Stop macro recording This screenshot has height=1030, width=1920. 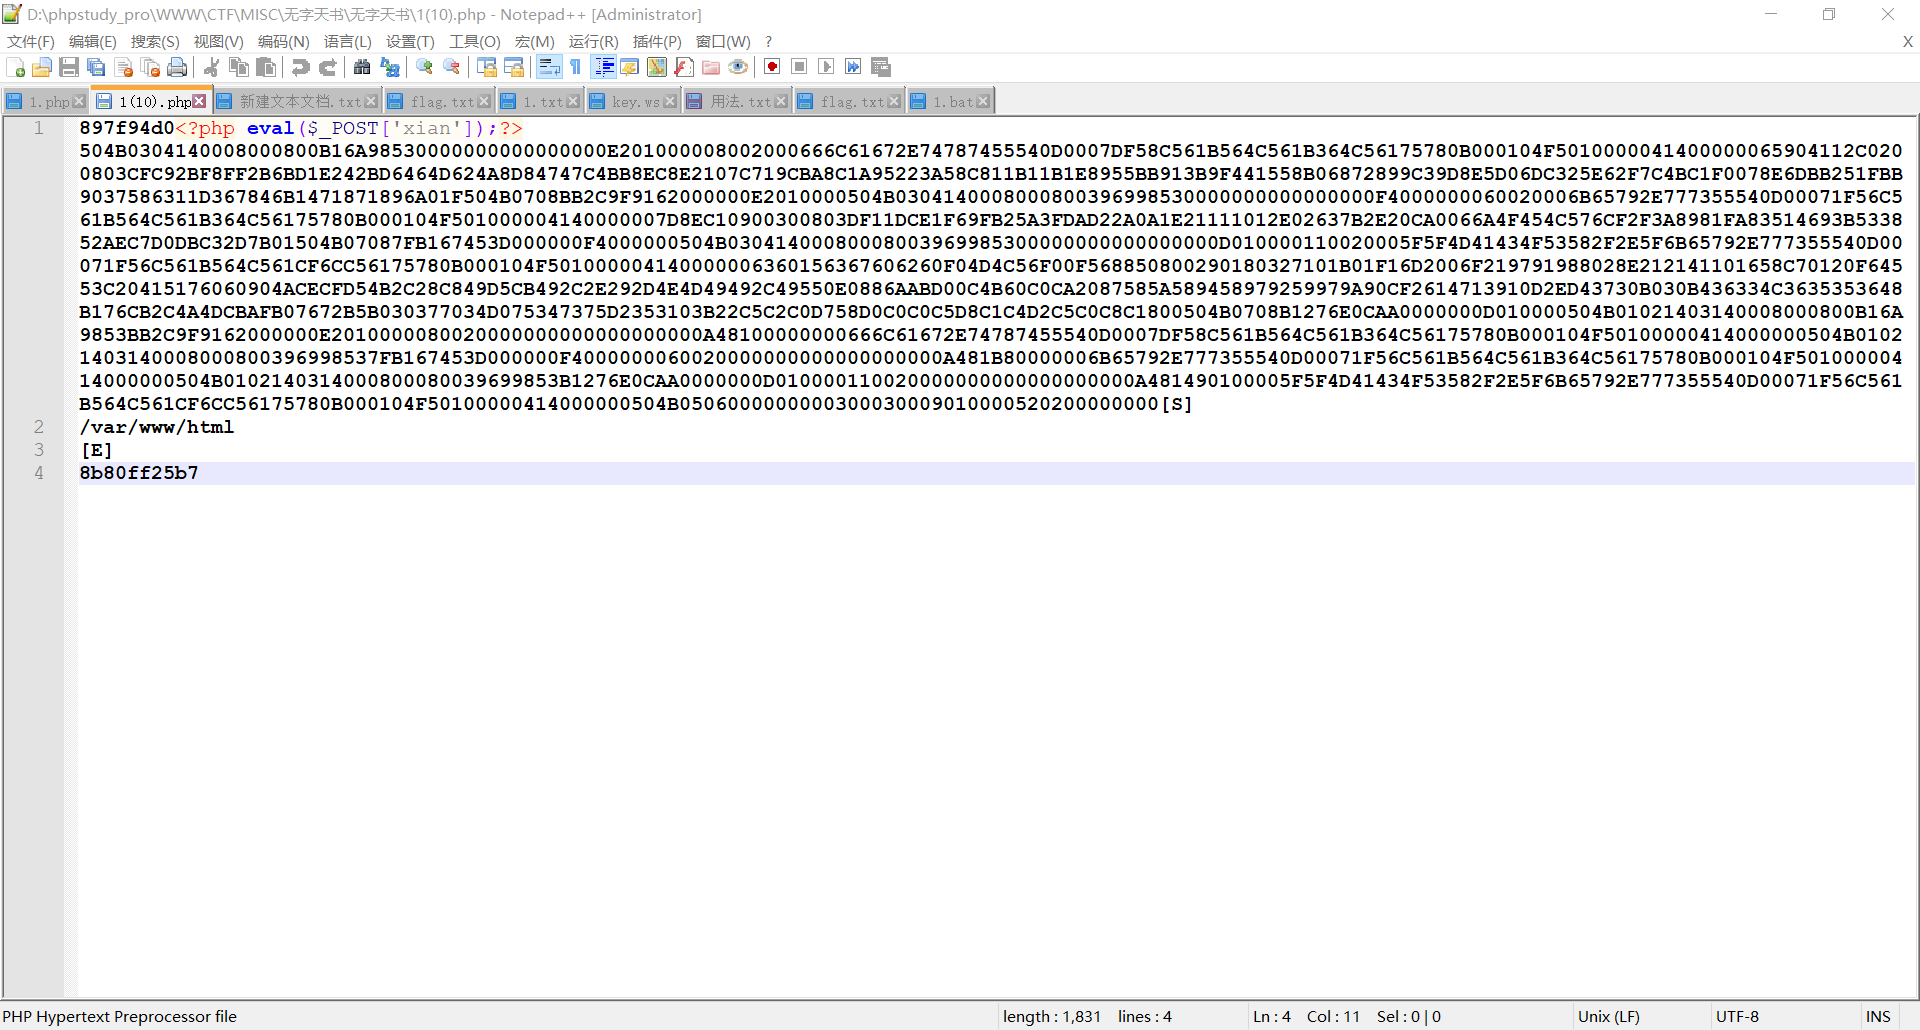(x=799, y=67)
